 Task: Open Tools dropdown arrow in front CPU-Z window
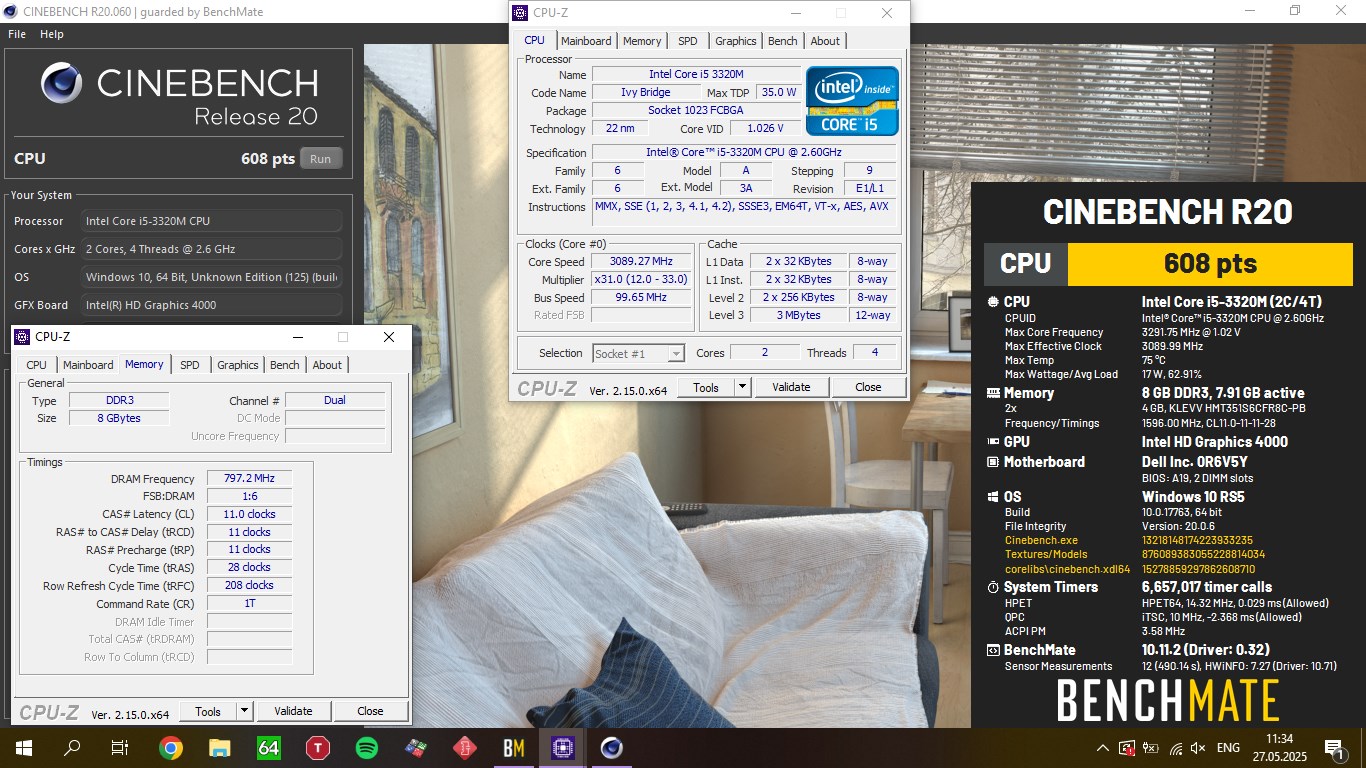[743, 387]
